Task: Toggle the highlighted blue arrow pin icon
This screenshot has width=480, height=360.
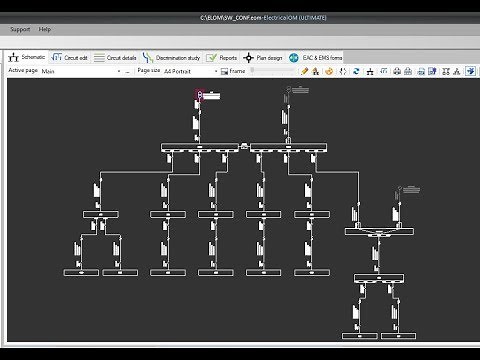Action: (x=471, y=71)
